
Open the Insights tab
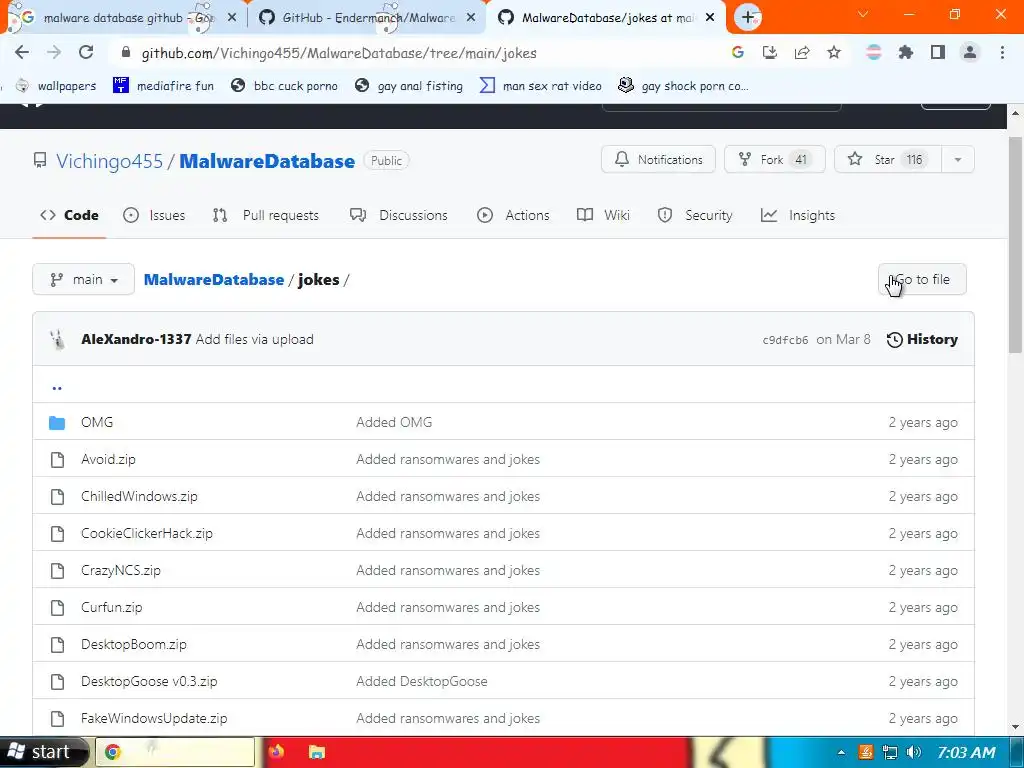pyautogui.click(x=798, y=216)
